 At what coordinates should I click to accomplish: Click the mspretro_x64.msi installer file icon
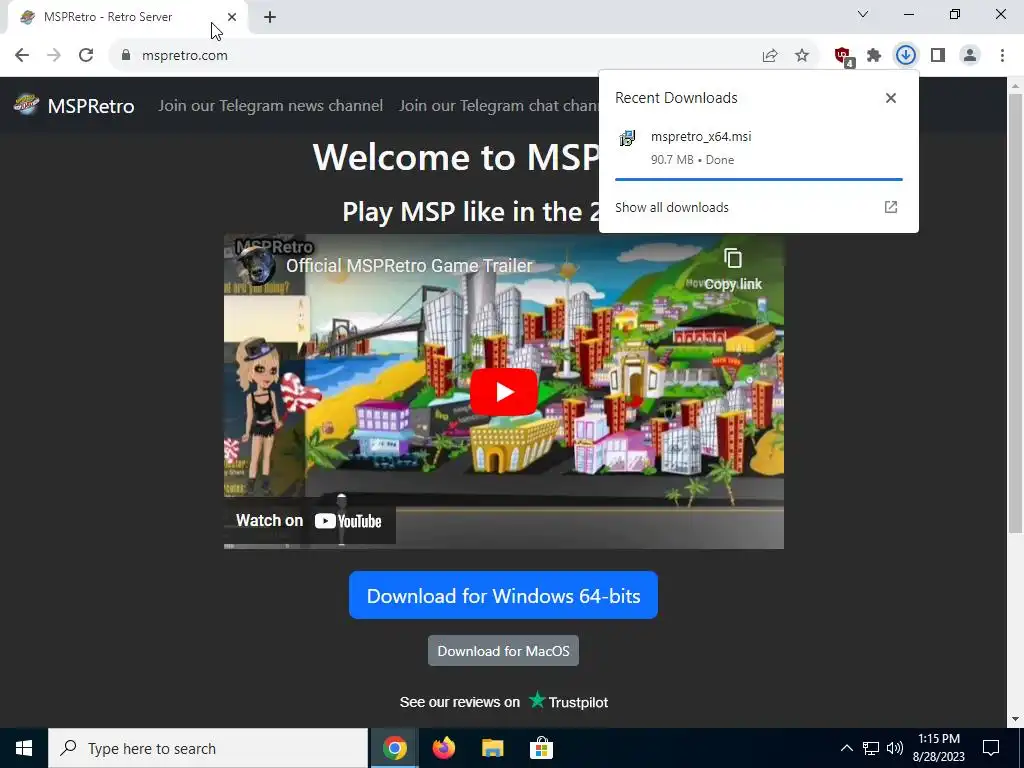[627, 138]
